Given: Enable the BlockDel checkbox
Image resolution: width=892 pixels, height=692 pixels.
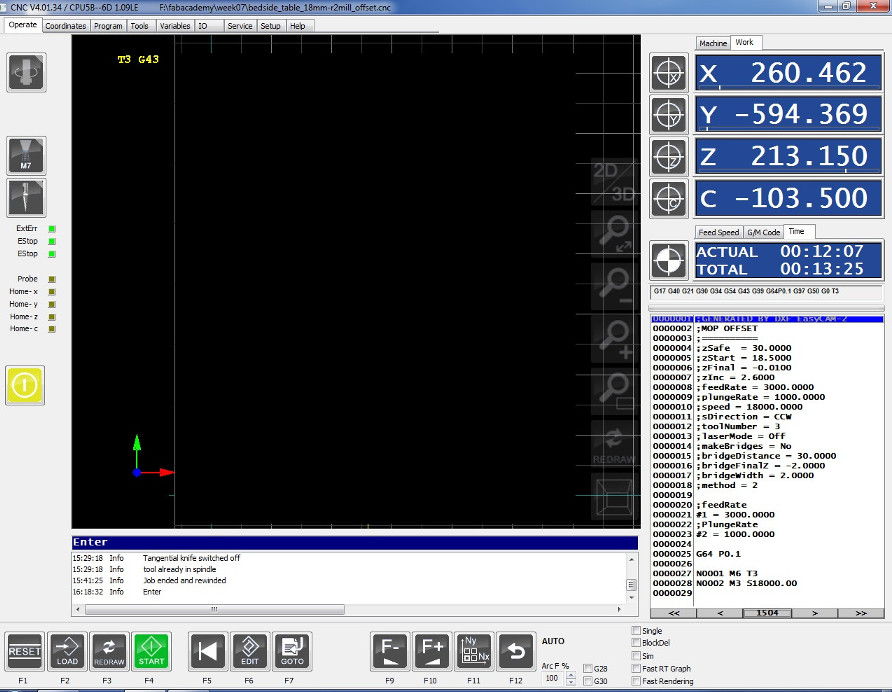Looking at the screenshot, I should pos(636,642).
